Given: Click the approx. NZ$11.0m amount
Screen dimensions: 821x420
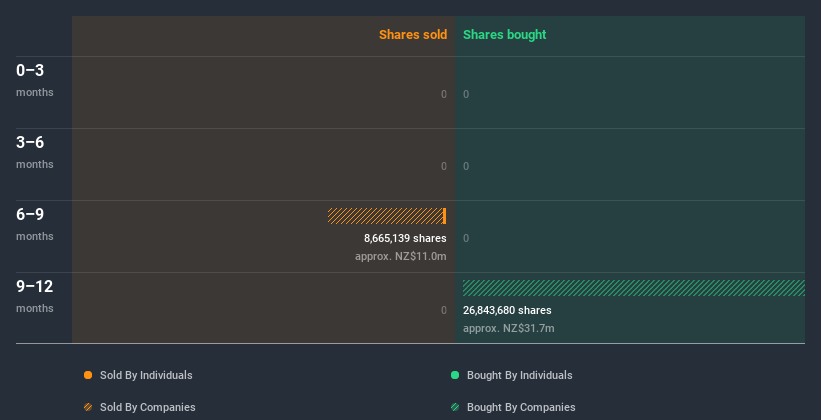Looking at the screenshot, I should (x=401, y=256).
